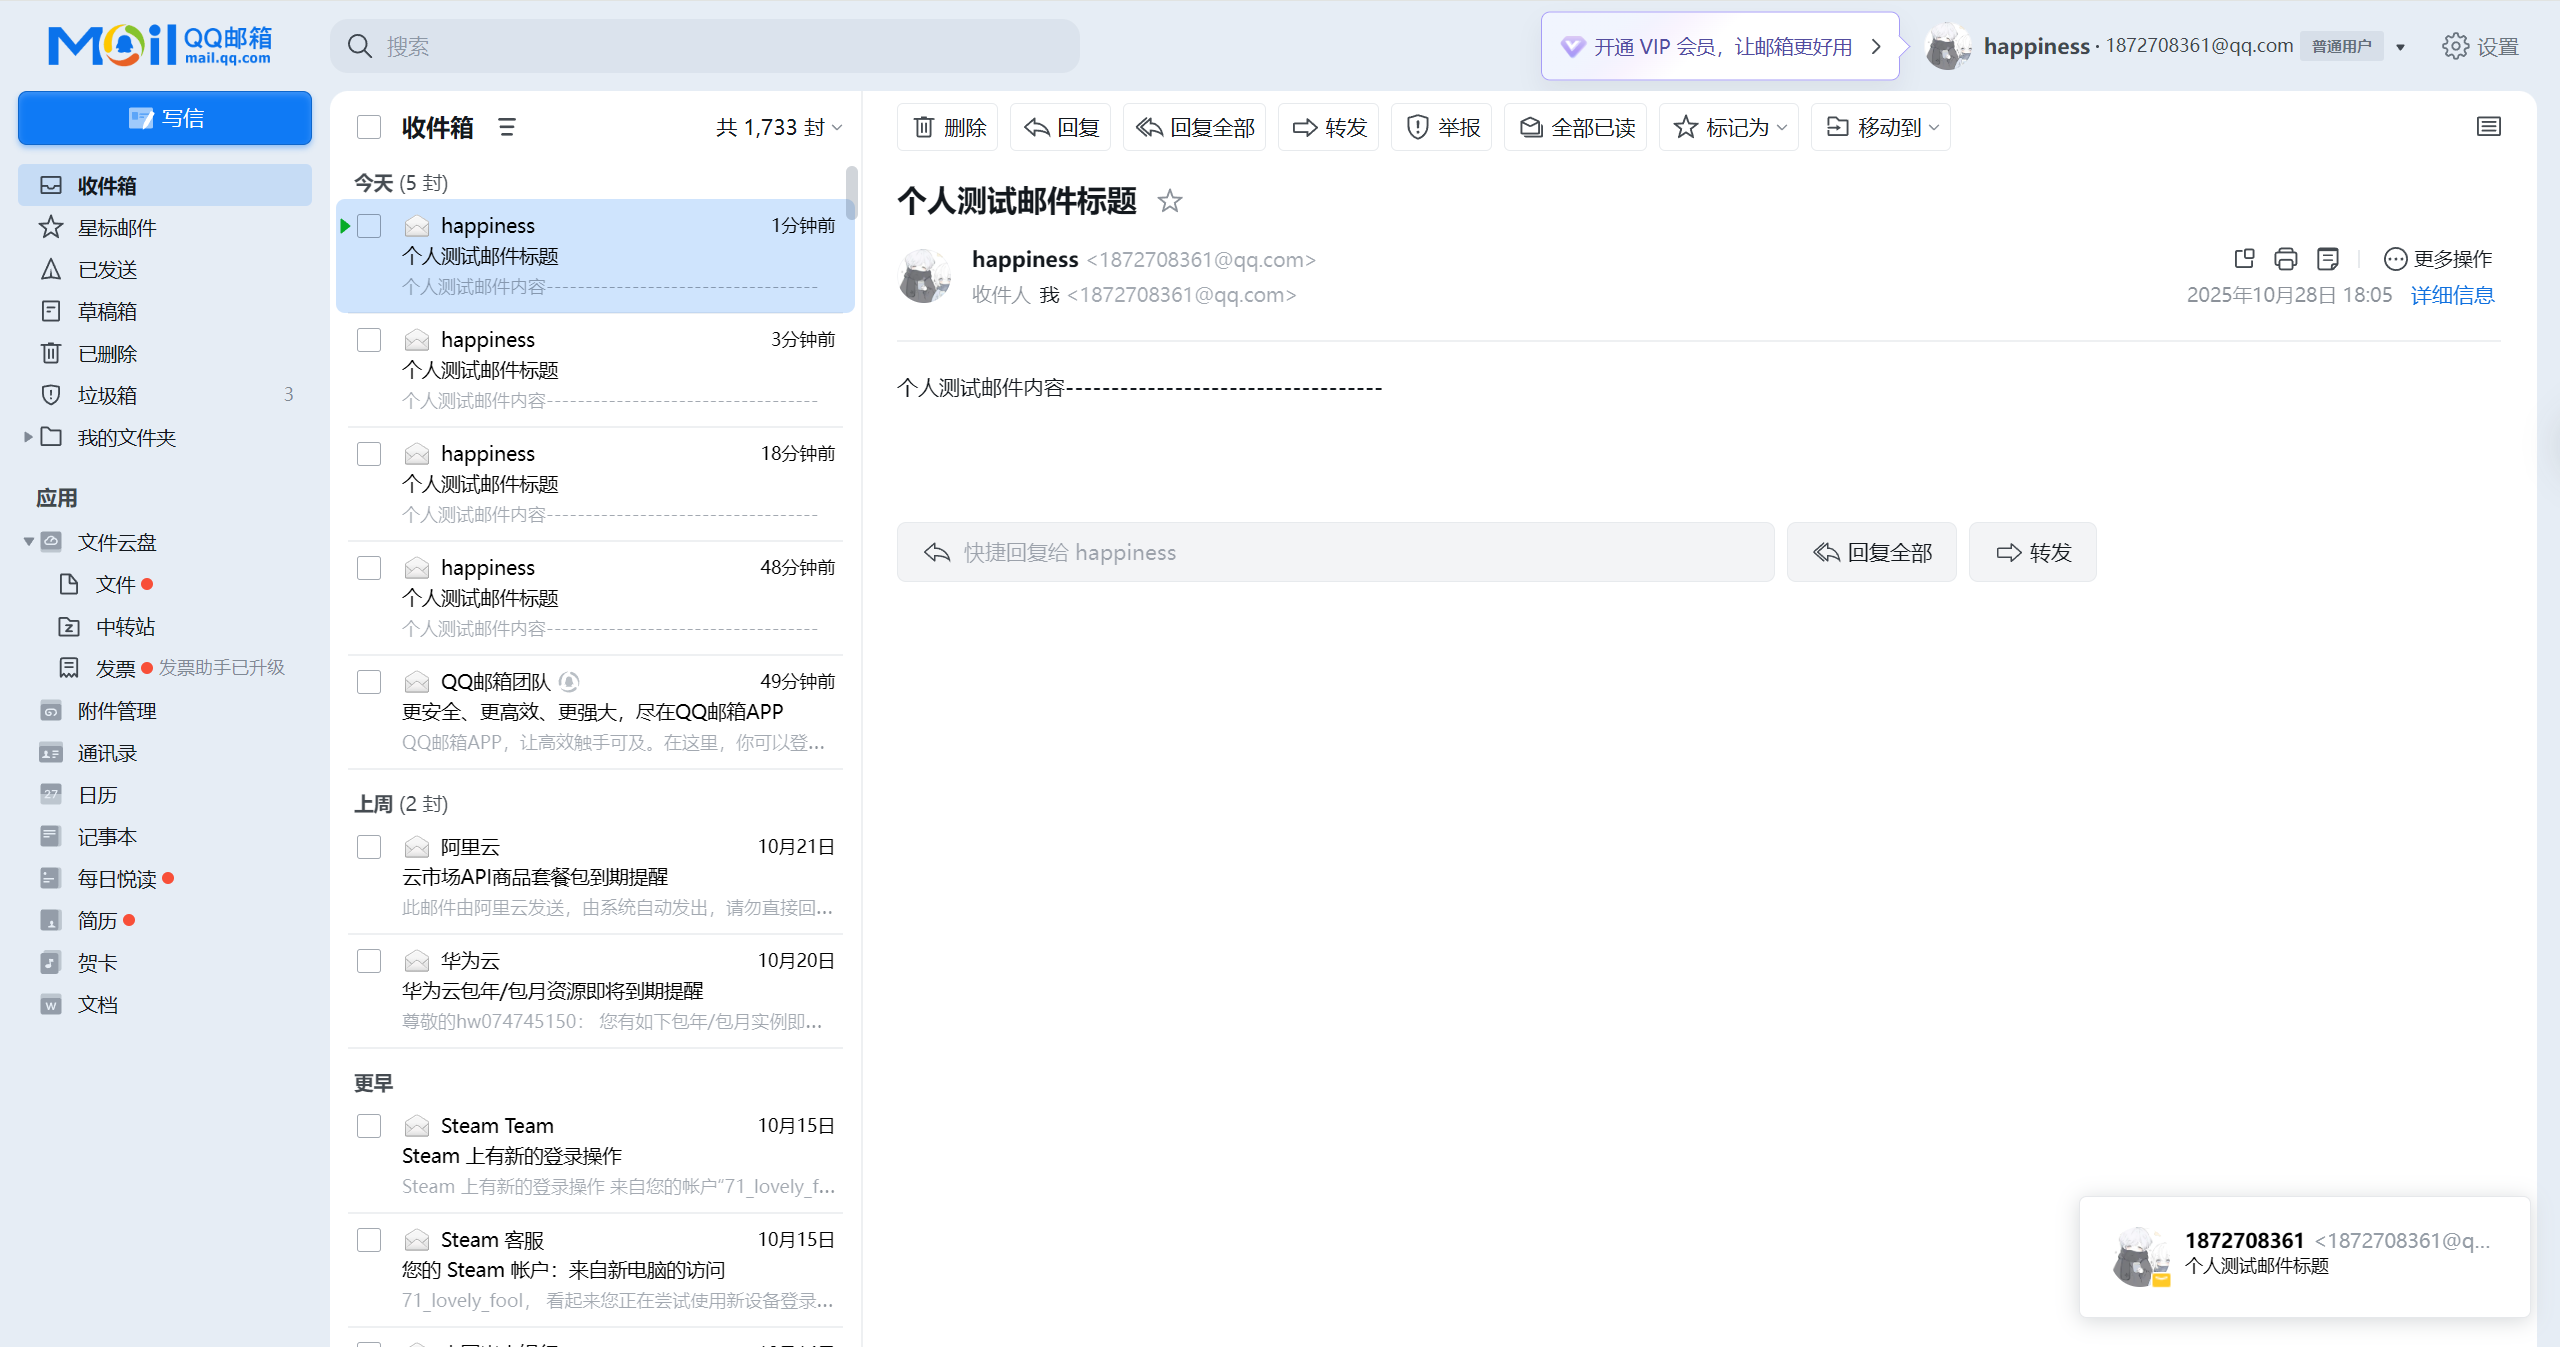The height and width of the screenshot is (1347, 2560).
Task: Click the print email icon
Action: pos(2285,259)
